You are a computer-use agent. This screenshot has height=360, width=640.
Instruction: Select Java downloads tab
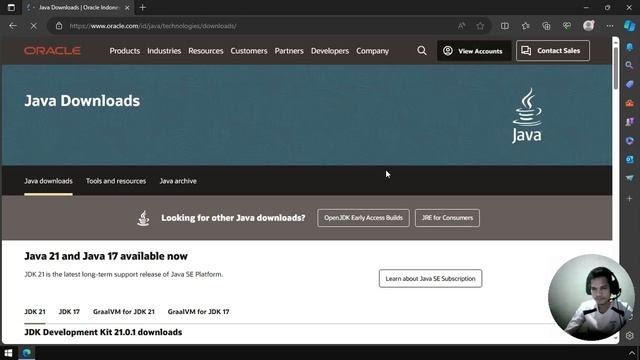point(48,181)
